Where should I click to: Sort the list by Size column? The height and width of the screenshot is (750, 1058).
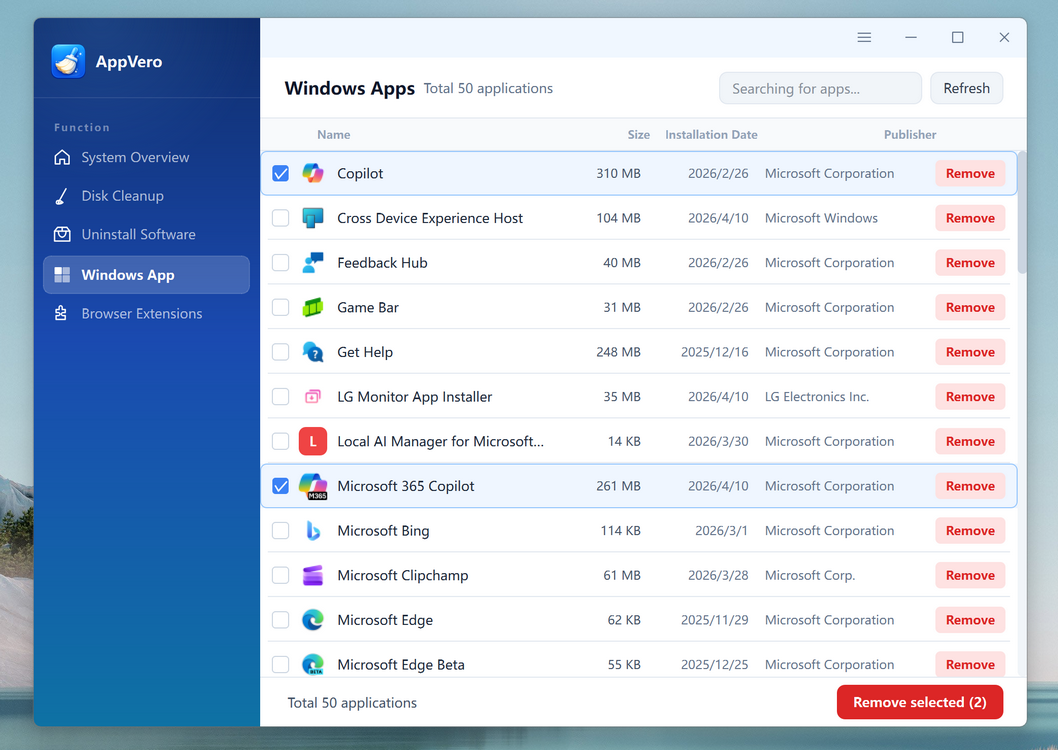point(638,135)
